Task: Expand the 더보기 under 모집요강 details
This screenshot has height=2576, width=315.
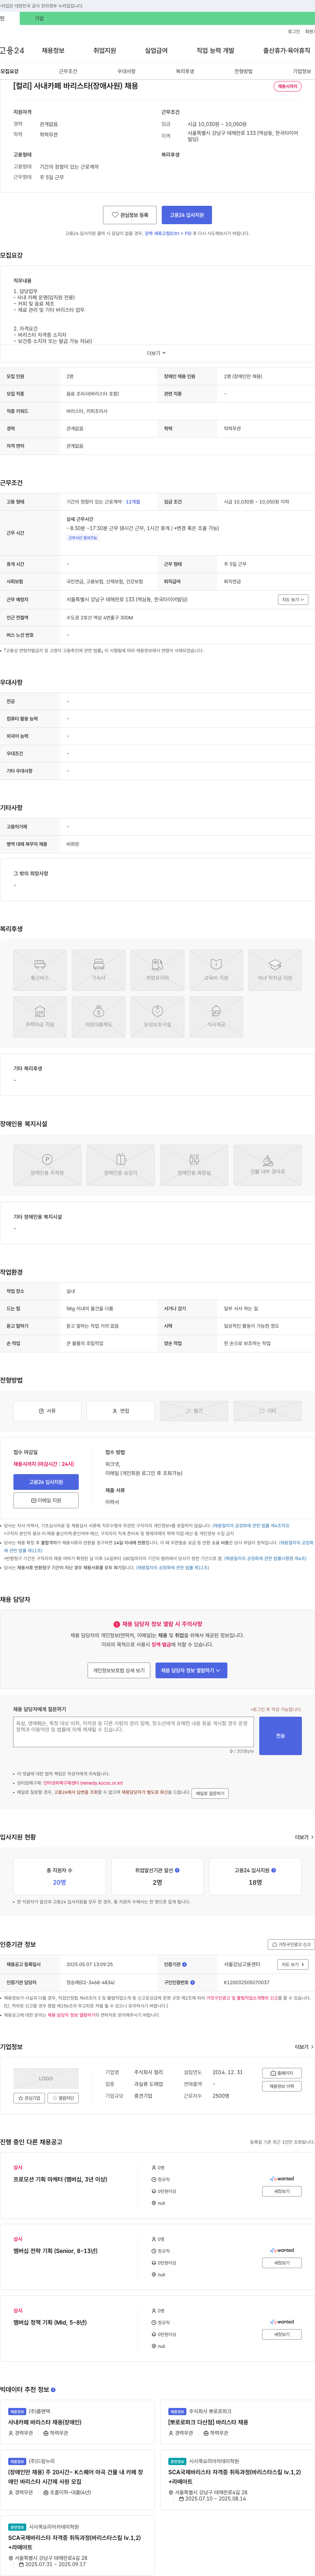Action: point(157,353)
